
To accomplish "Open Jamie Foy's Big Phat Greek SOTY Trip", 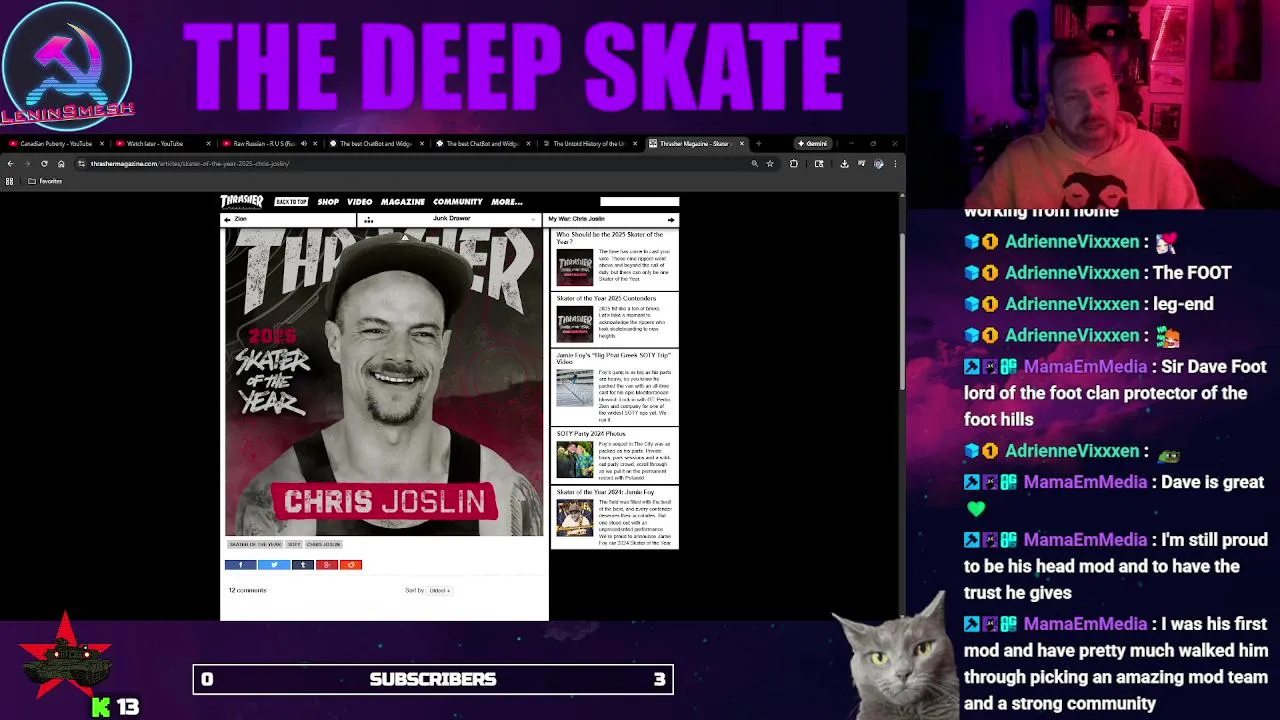I will coord(613,358).
